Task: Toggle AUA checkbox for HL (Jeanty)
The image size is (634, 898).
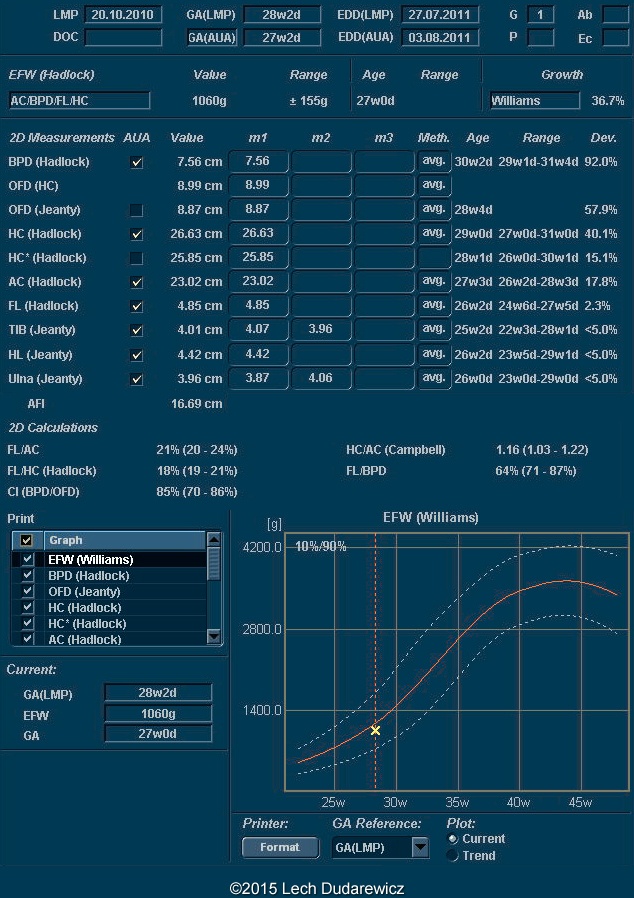Action: (x=136, y=356)
